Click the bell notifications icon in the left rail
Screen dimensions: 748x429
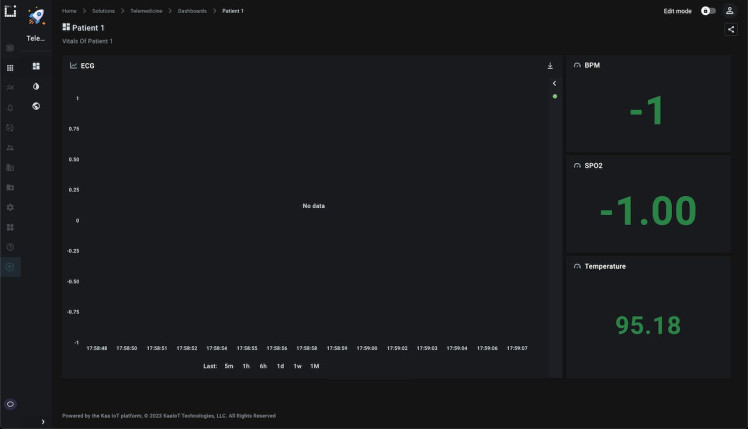(x=10, y=107)
